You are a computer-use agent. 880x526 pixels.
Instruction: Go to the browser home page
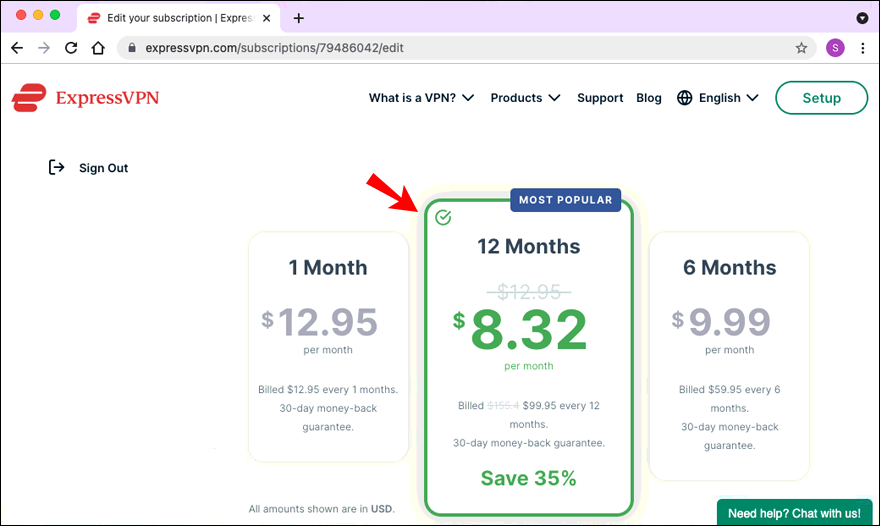tap(98, 48)
